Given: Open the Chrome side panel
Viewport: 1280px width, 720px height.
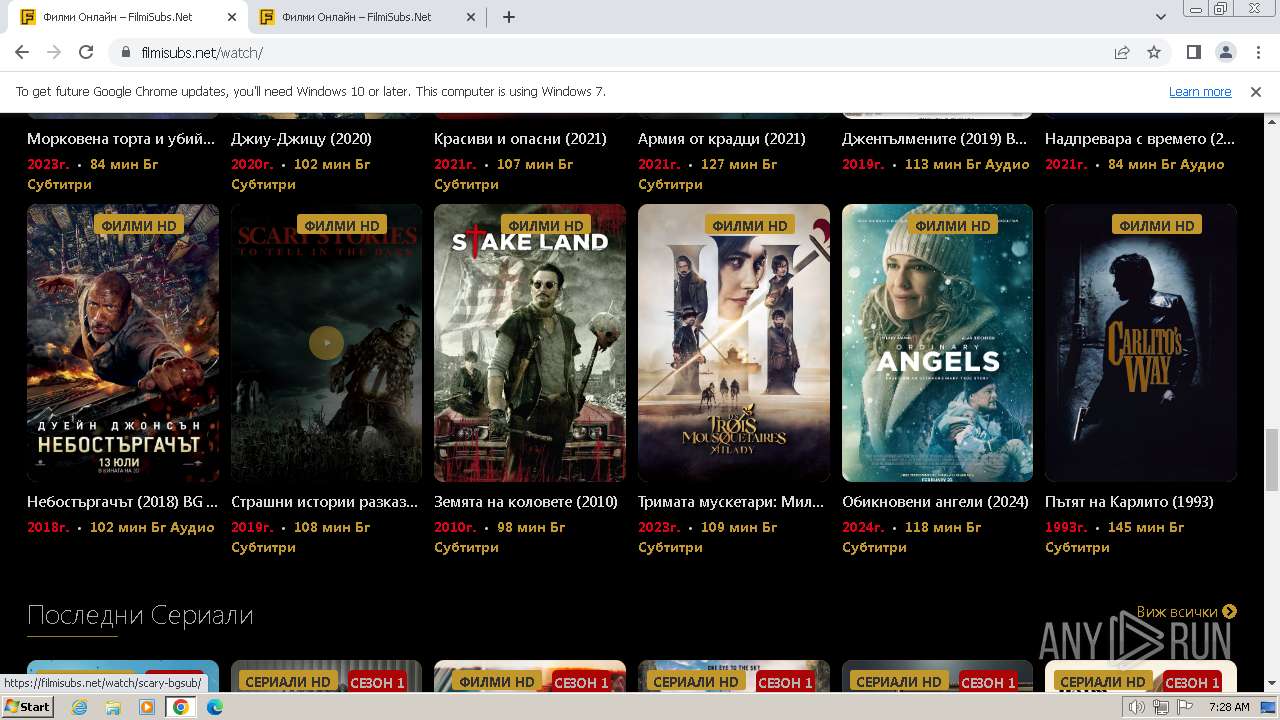Looking at the screenshot, I should [x=1193, y=52].
